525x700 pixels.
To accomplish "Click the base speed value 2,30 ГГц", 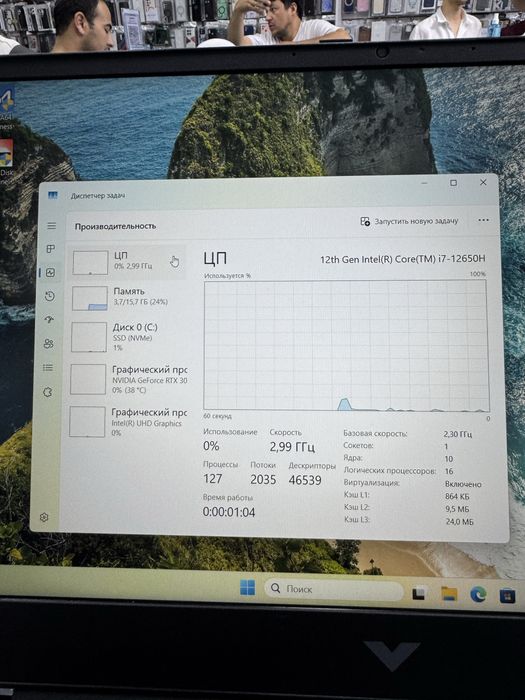I will point(458,434).
